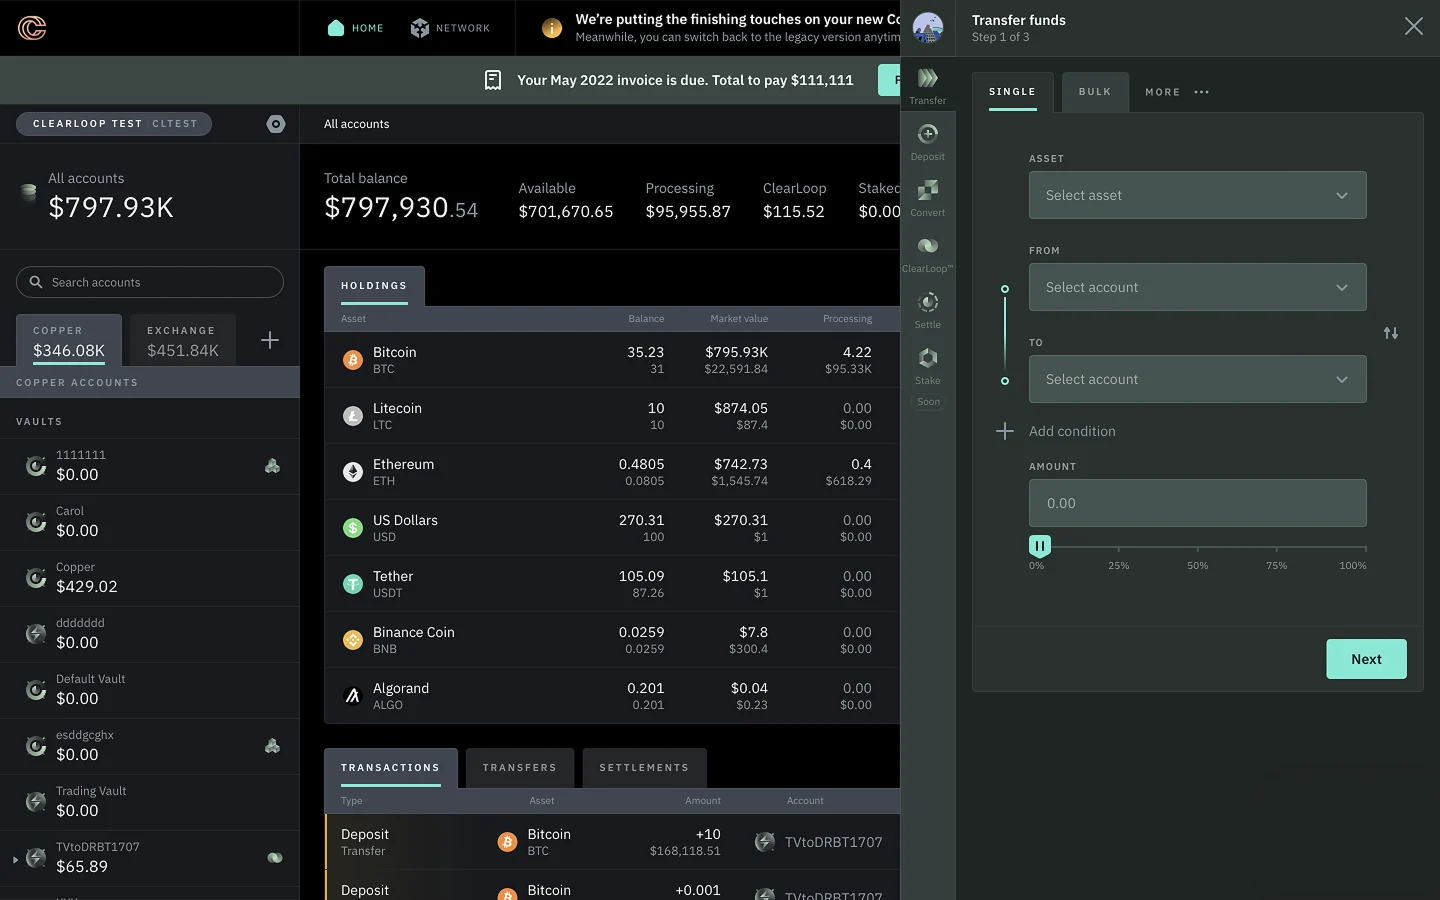Close the Transfer funds panel
The image size is (1440, 900).
click(1413, 27)
